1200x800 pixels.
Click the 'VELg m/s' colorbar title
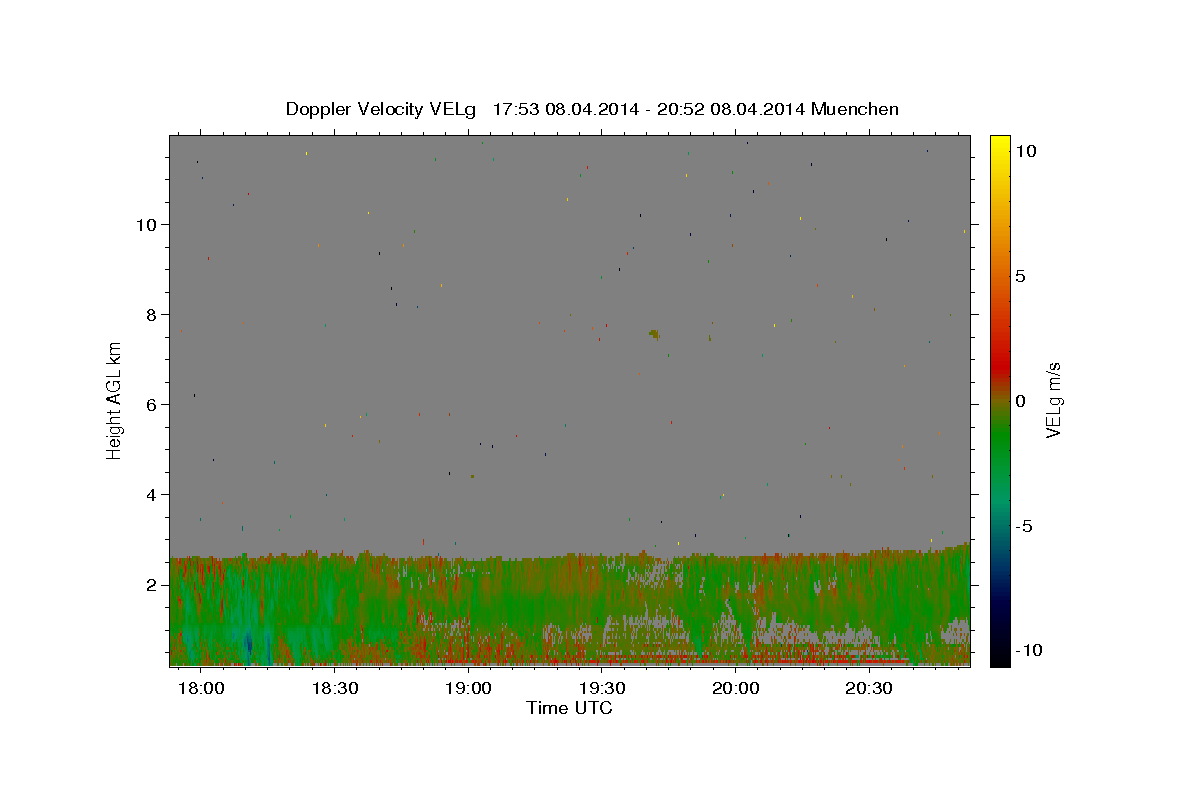(1053, 400)
